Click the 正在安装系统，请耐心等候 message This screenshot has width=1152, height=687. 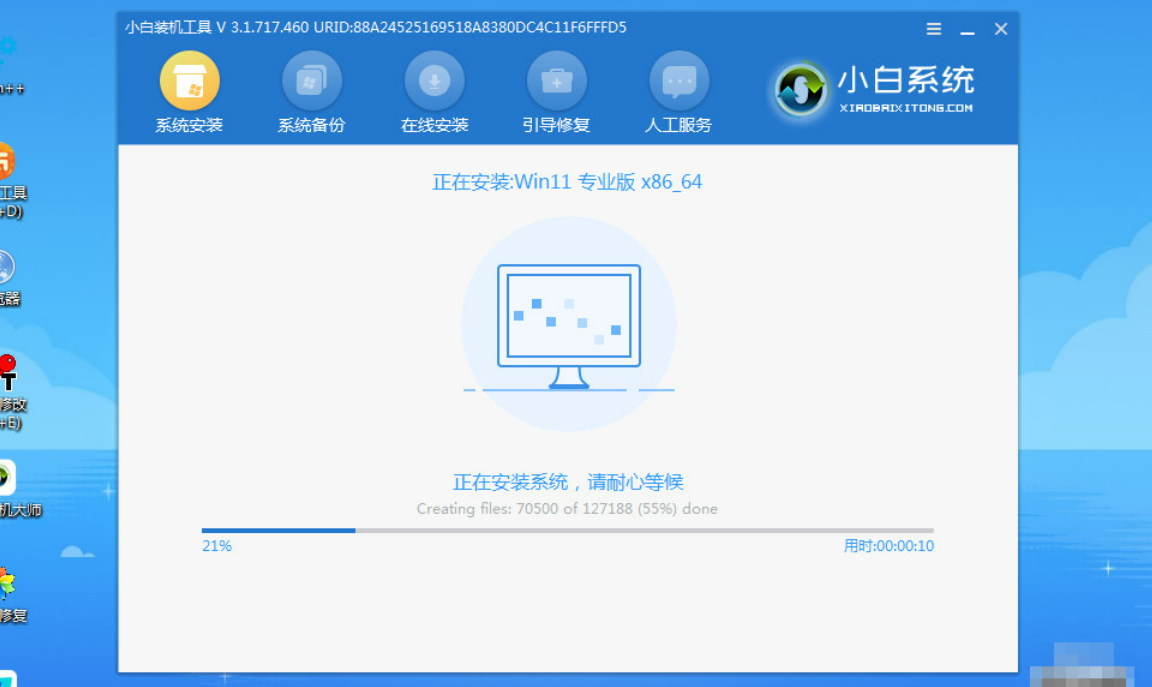(568, 482)
